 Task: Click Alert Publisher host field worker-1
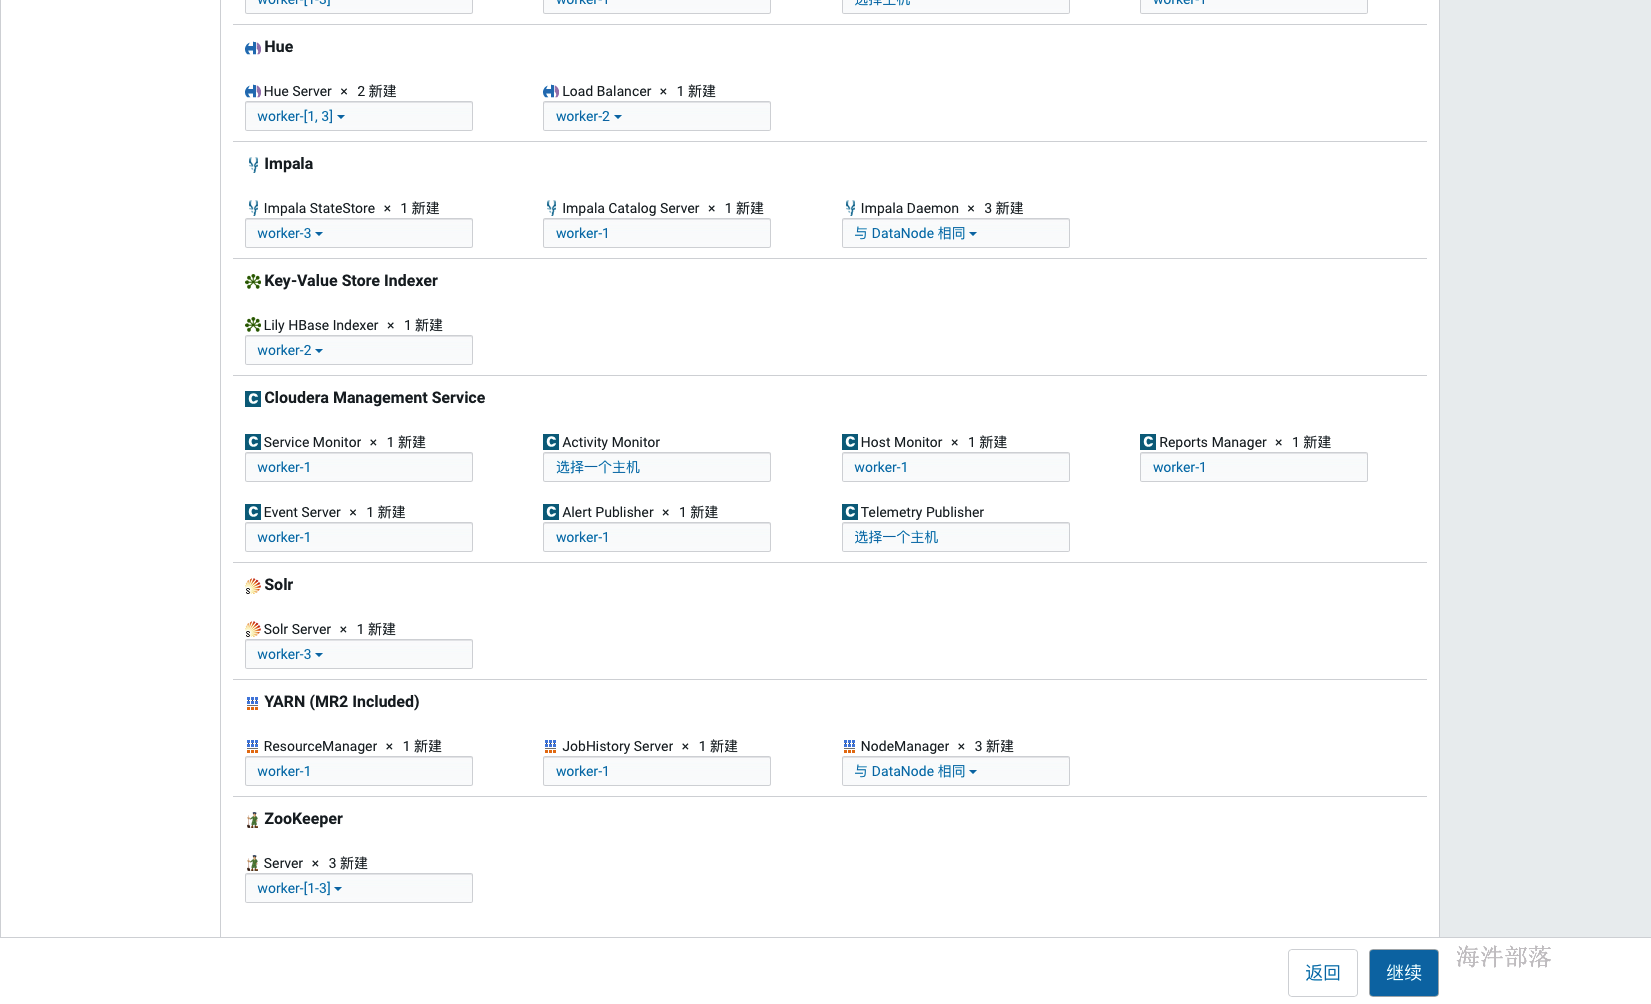(657, 538)
